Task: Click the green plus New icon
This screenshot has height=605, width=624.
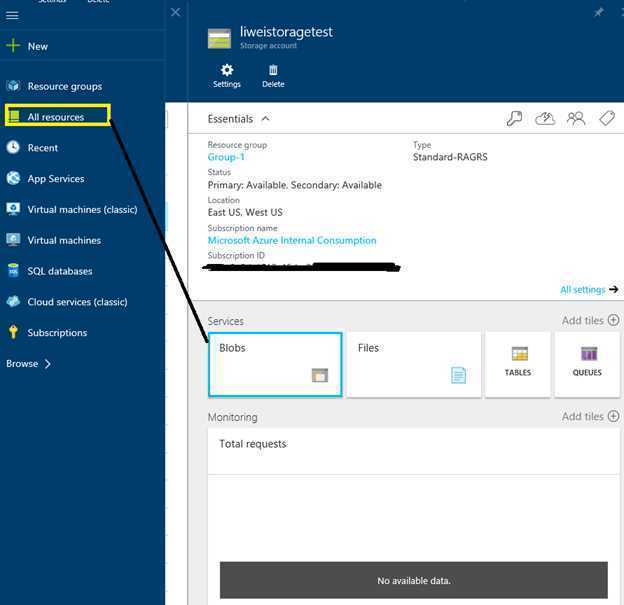Action: tap(13, 46)
